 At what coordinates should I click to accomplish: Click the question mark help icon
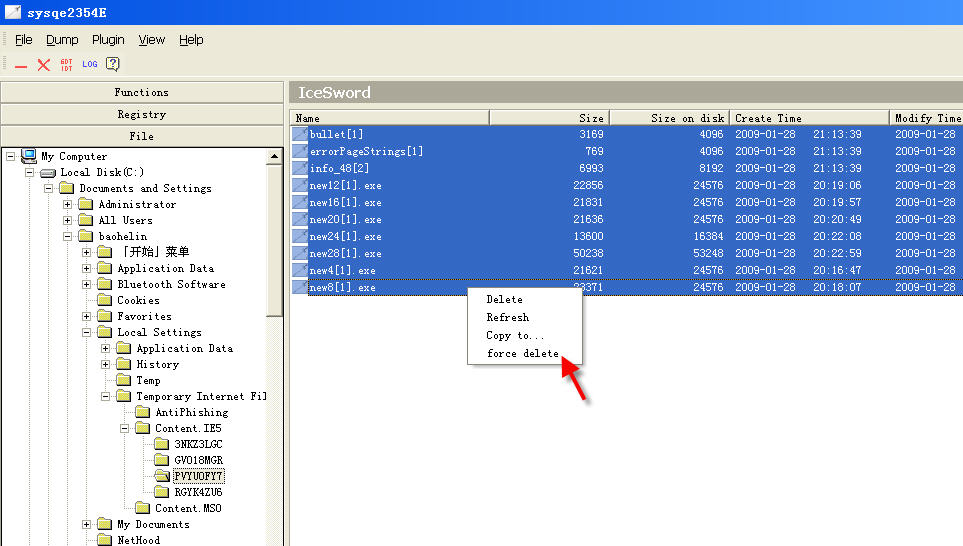click(113, 65)
